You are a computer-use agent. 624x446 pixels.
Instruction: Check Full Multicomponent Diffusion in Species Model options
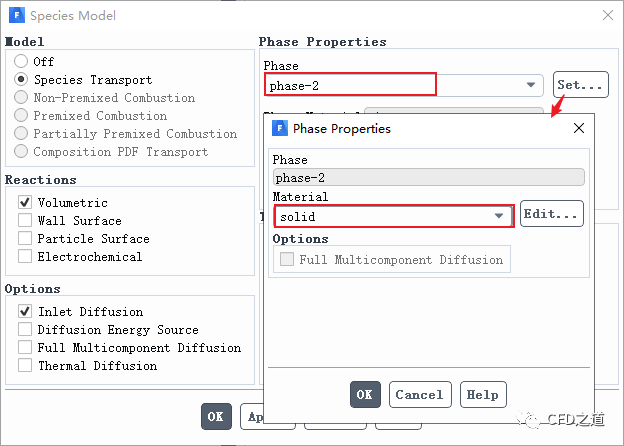[25, 348]
